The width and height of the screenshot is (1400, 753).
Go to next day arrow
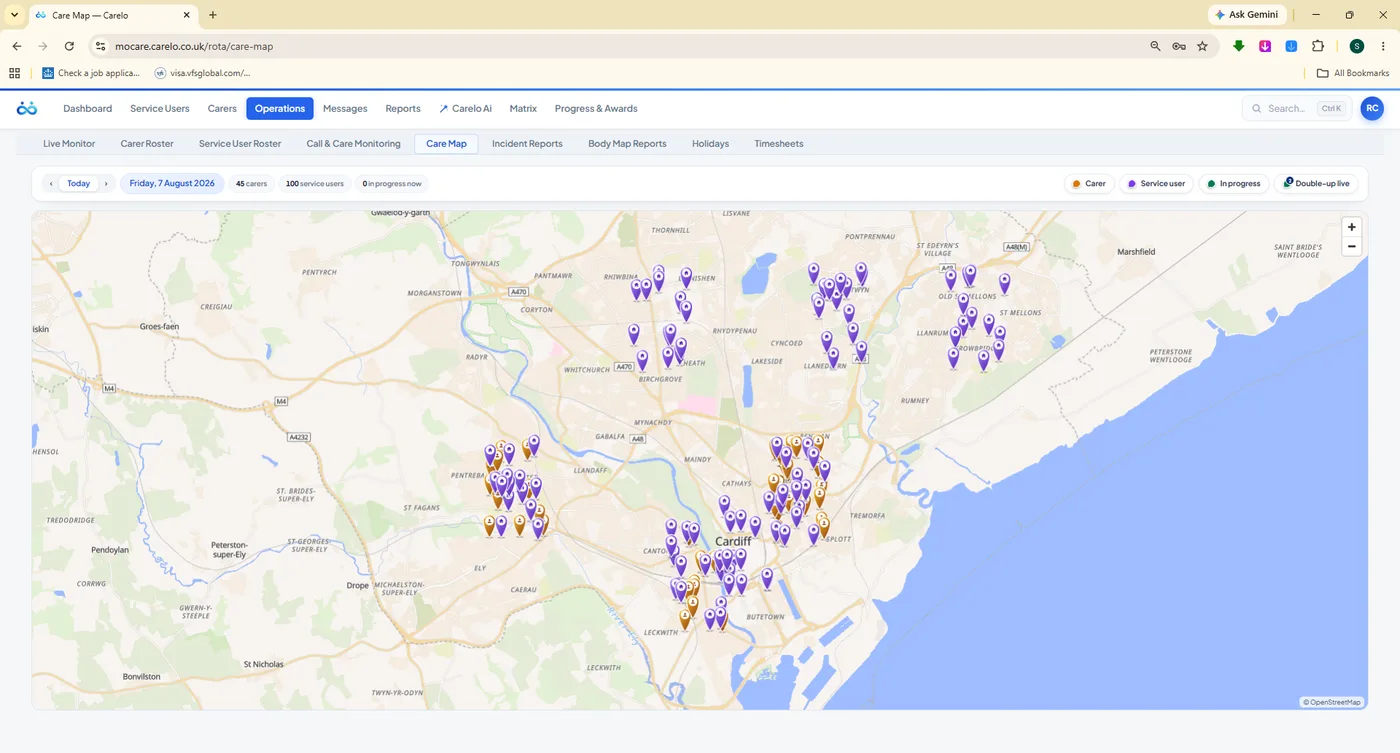pos(106,184)
